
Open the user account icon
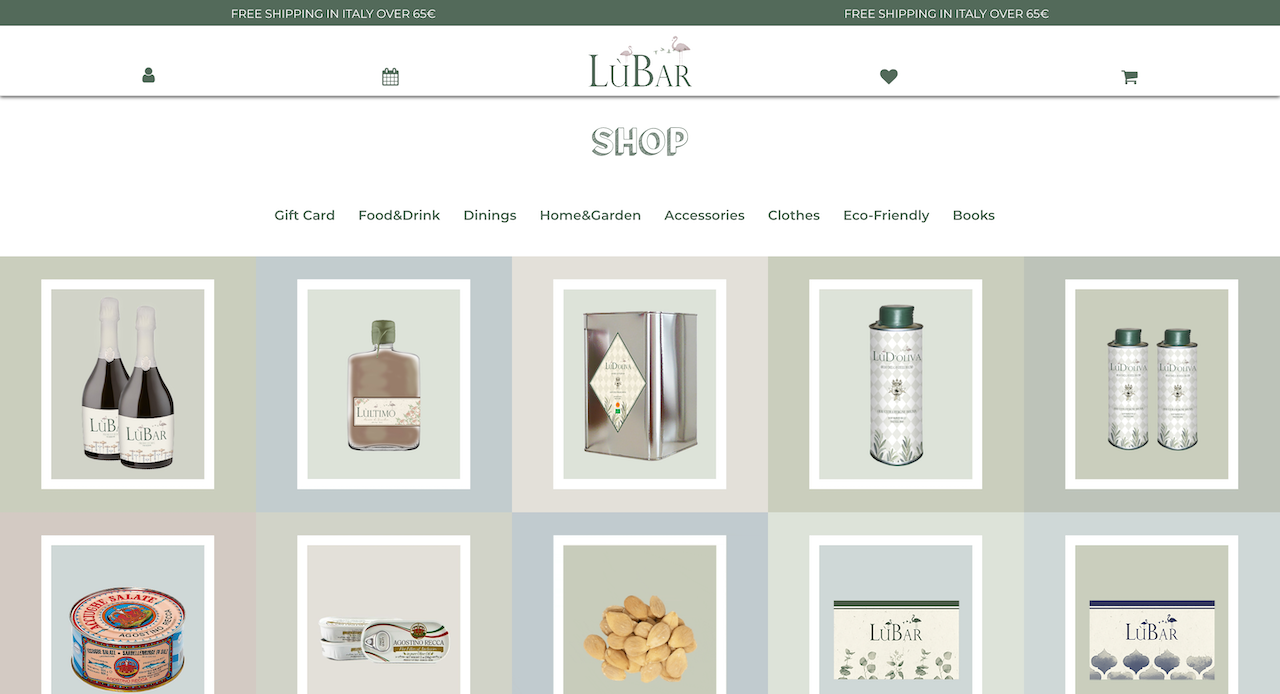148,75
